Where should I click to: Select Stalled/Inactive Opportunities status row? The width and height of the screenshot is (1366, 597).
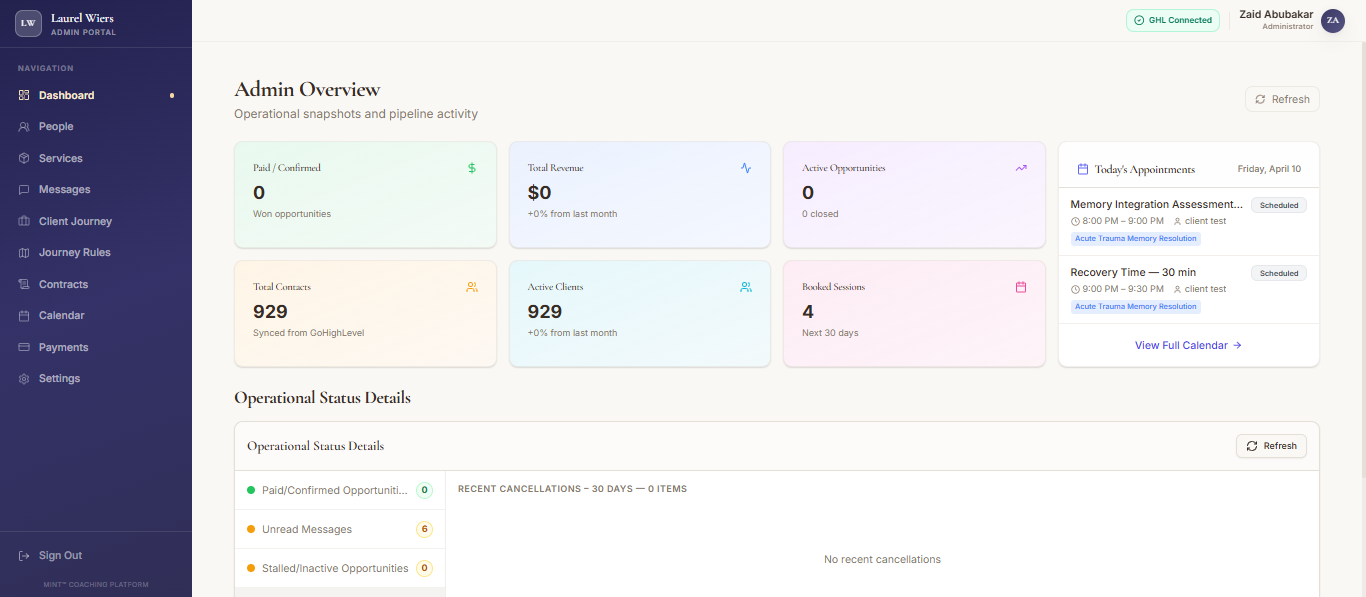click(x=335, y=568)
